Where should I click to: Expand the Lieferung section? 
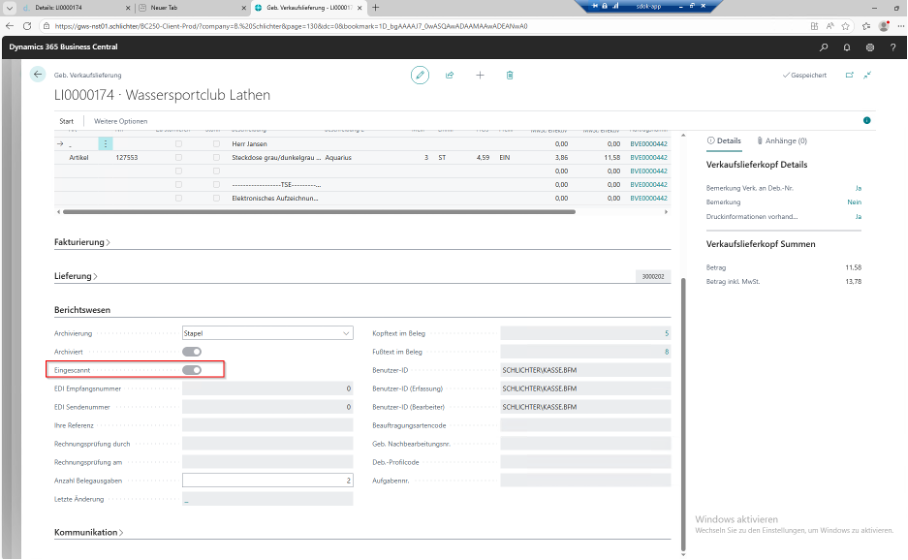coord(76,276)
